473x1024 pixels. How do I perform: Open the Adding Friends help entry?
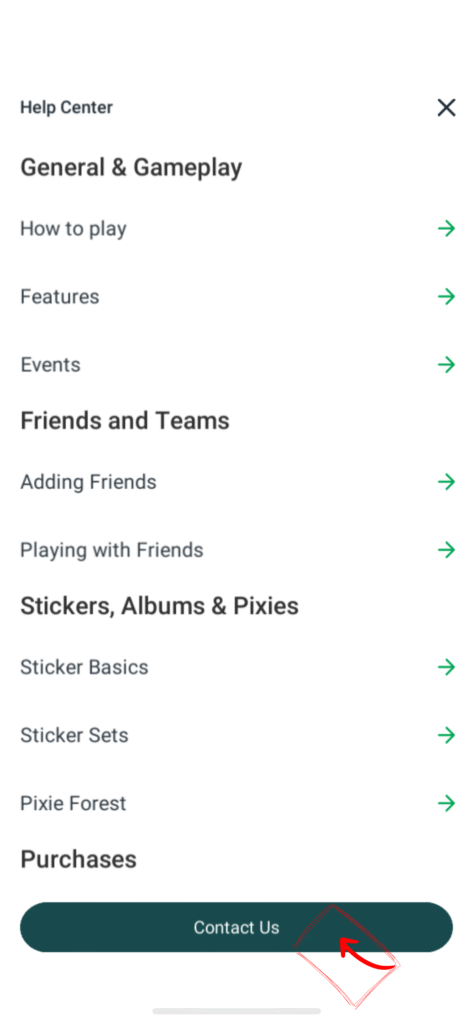click(236, 482)
